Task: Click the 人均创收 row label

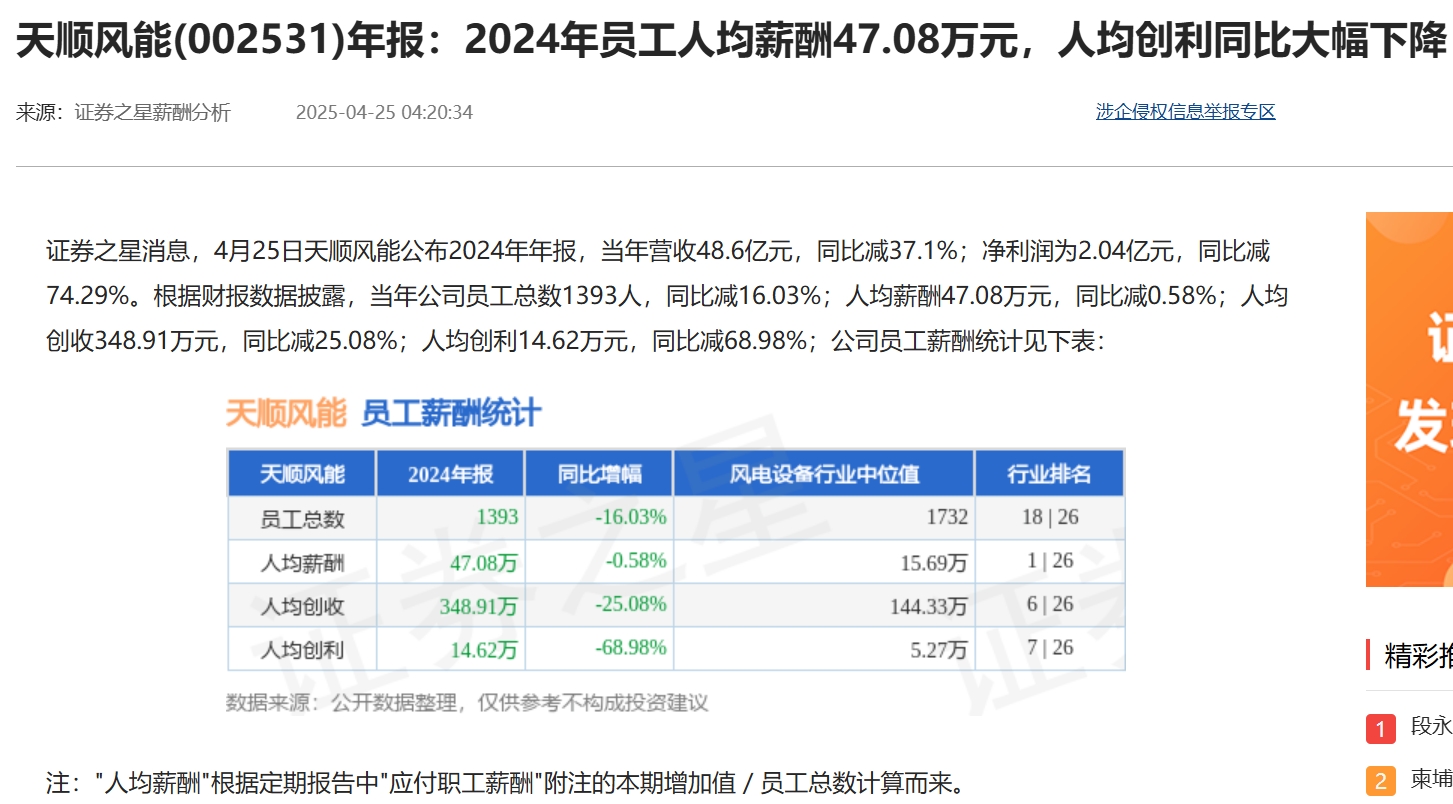Action: click(302, 607)
